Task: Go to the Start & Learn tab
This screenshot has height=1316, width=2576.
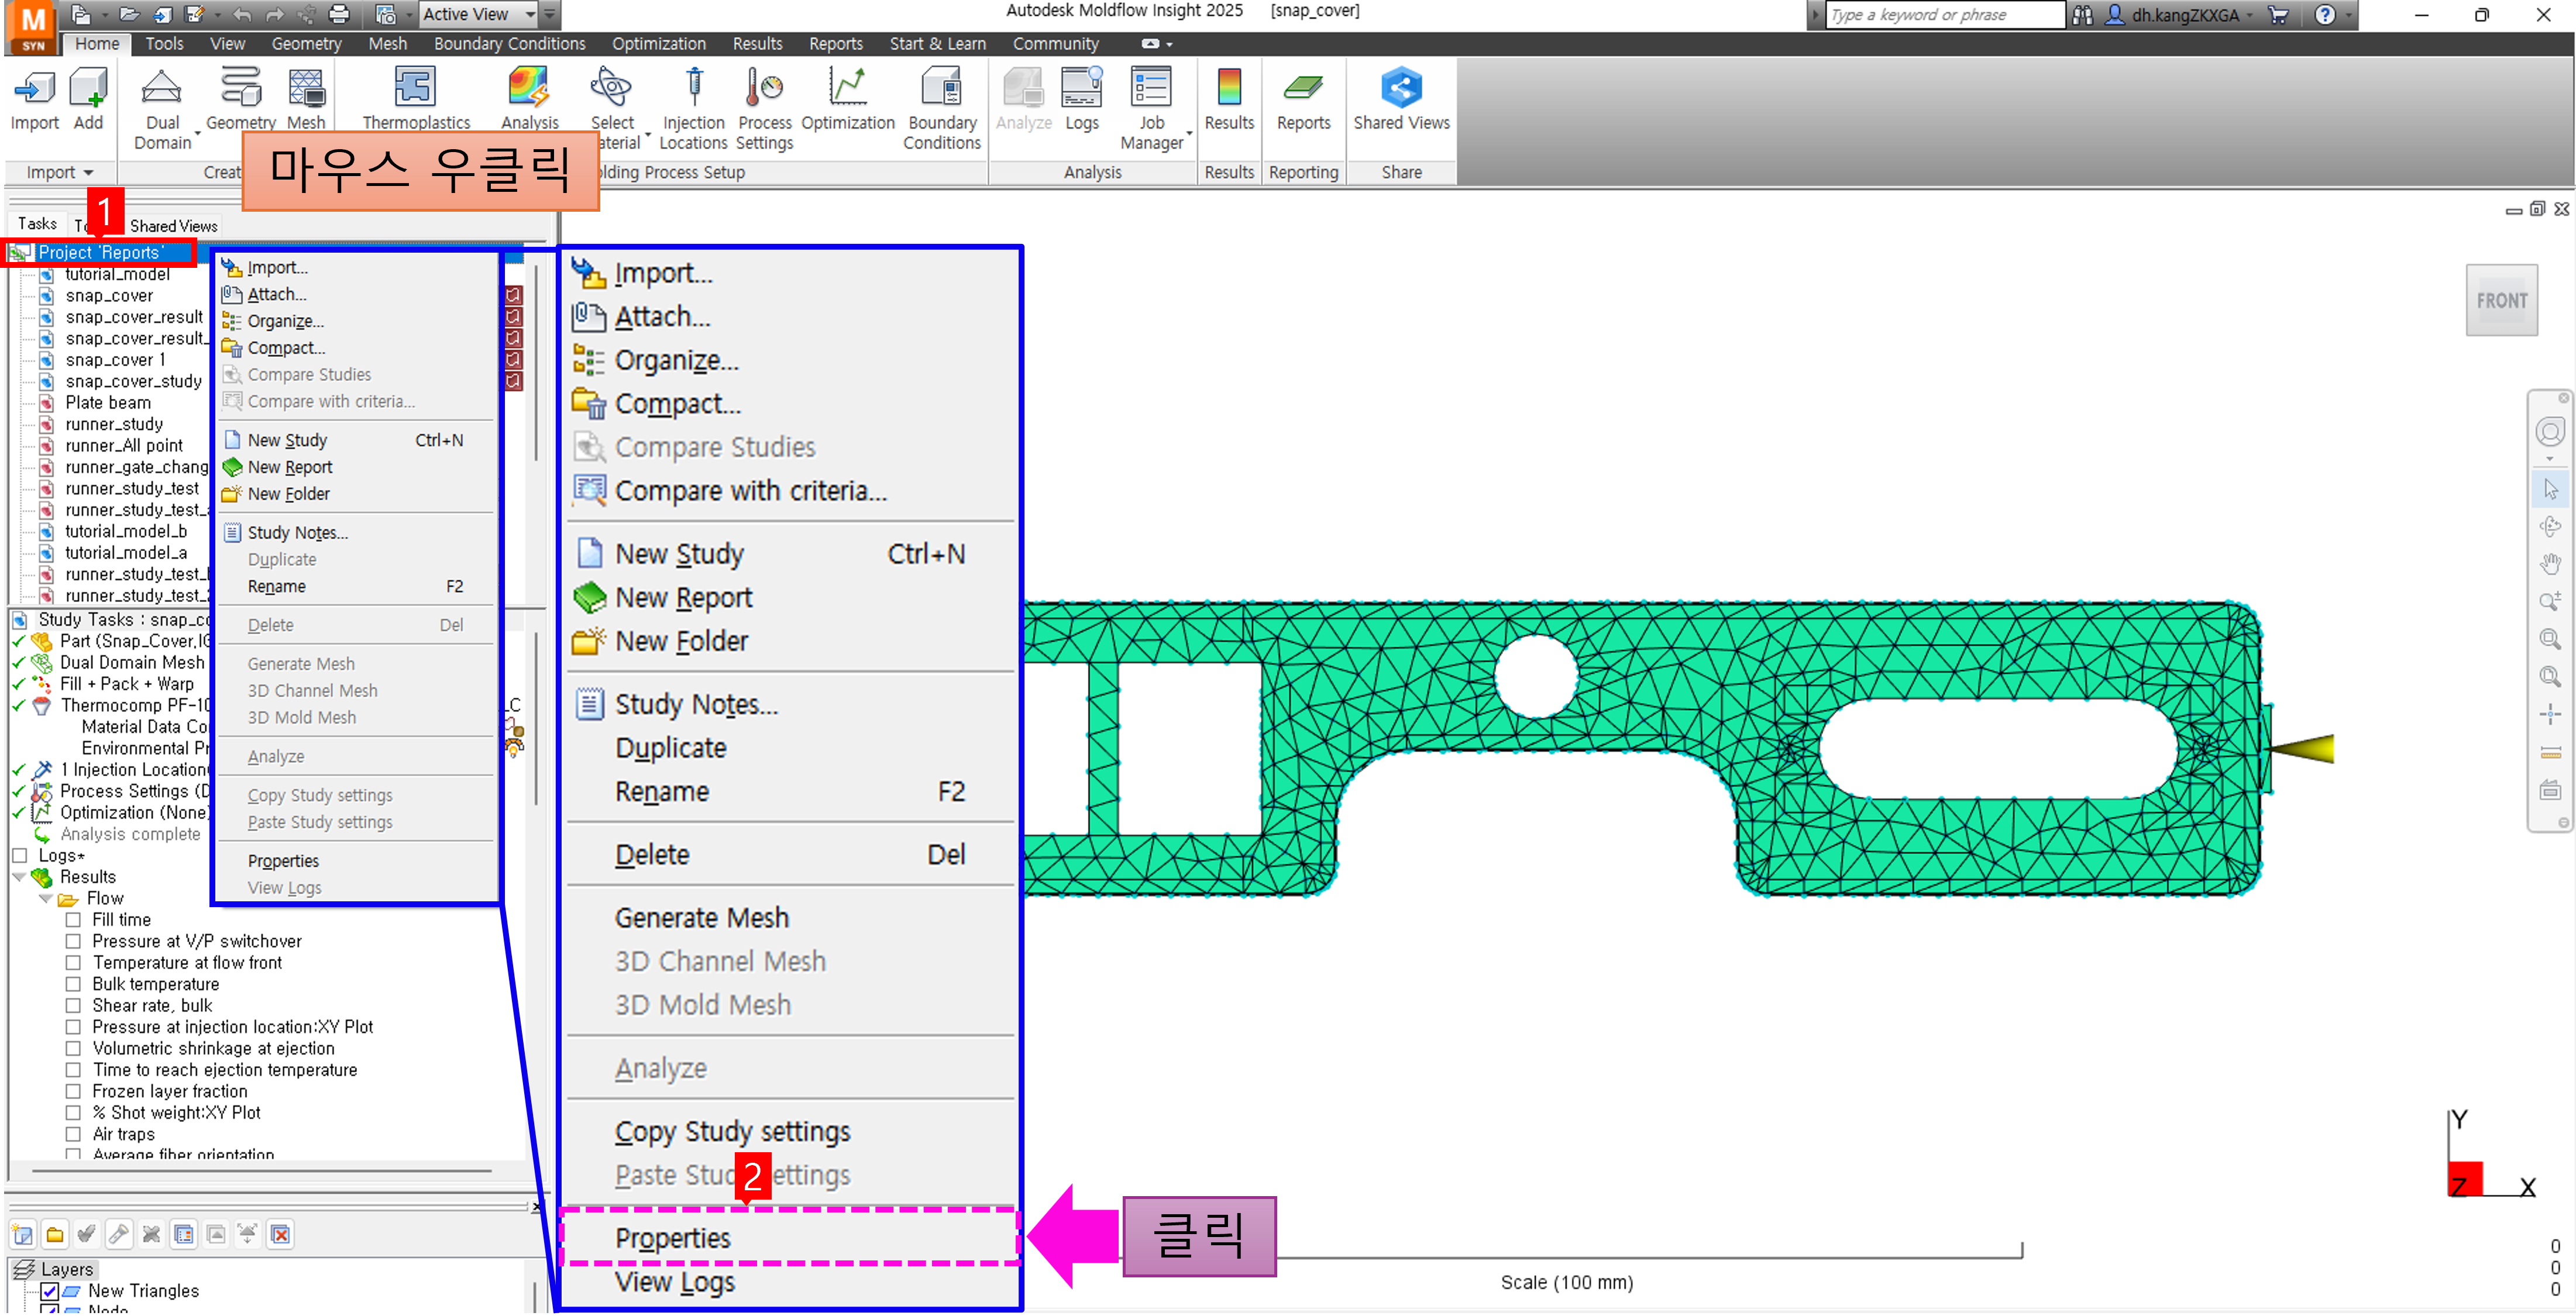Action: (937, 44)
